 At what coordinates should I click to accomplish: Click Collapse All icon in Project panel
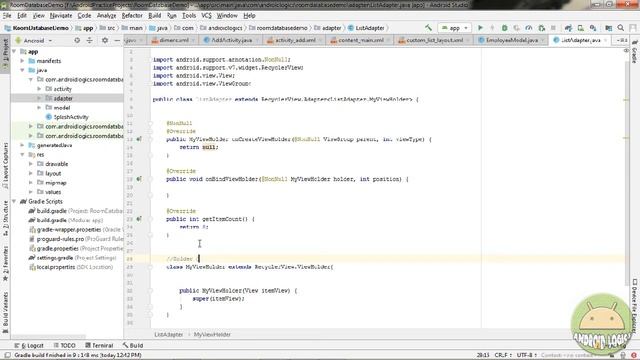(90, 40)
